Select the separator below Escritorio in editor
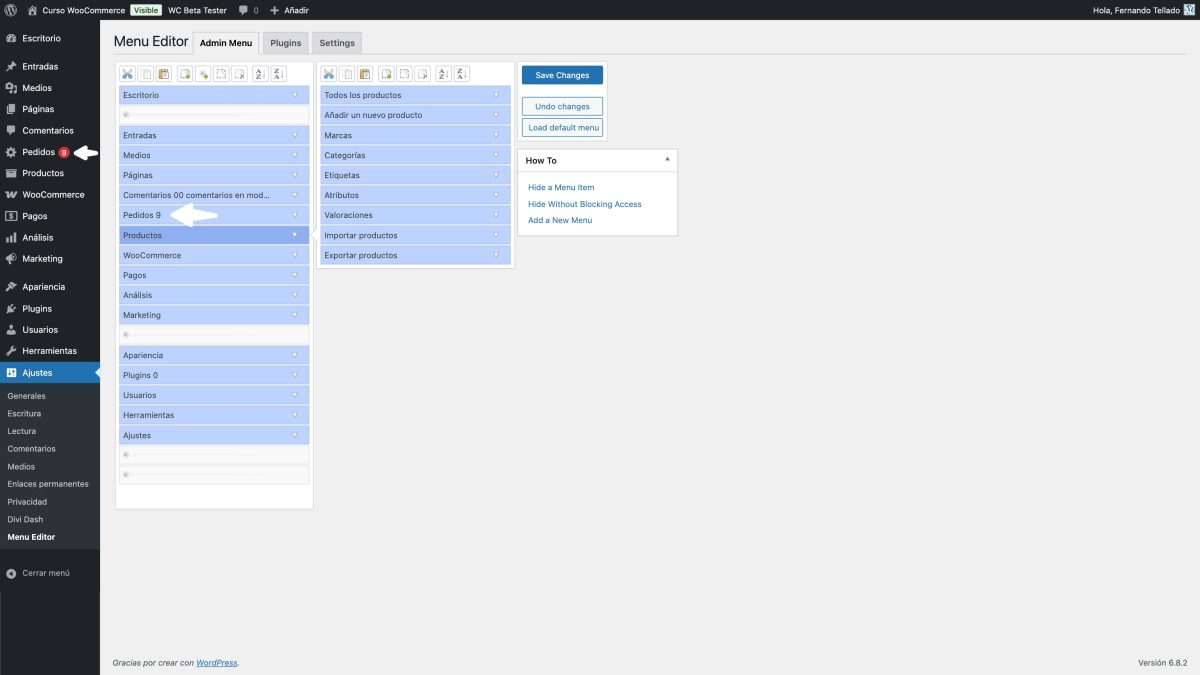 click(x=214, y=115)
